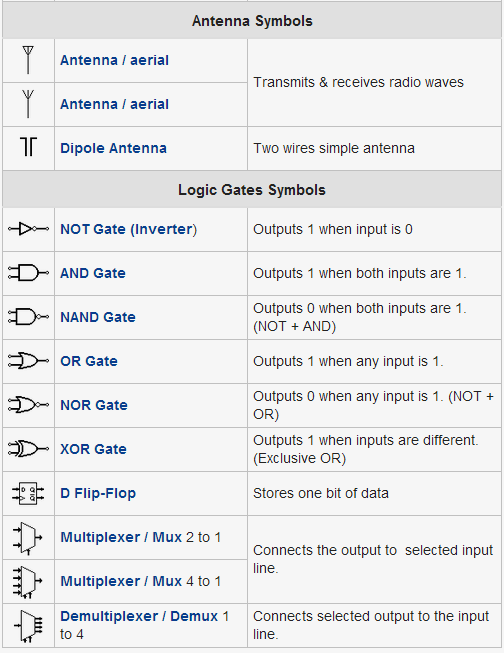504x653 pixels.
Task: Select the demultiplexer symbol icon
Action: (28, 626)
